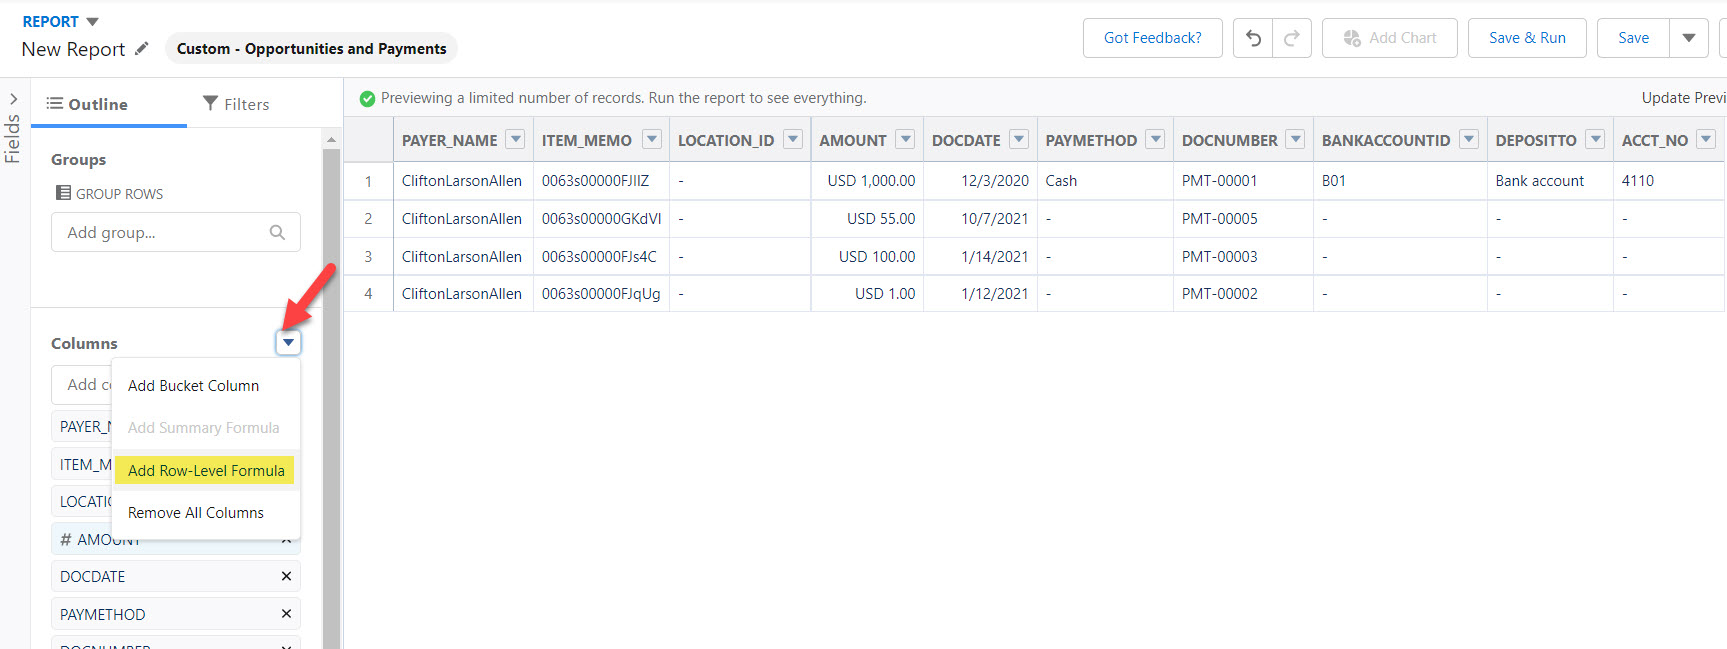Remove the DOCDATE column with its X
This screenshot has width=1727, height=649.
click(x=286, y=576)
